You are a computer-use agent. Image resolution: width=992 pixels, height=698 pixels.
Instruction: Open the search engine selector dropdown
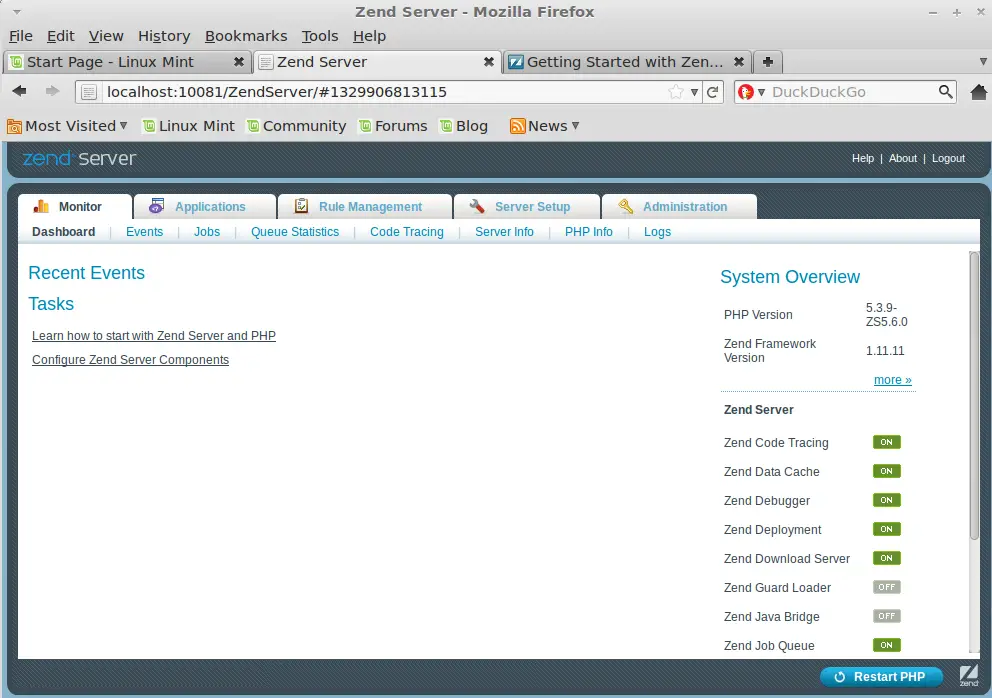pos(761,92)
